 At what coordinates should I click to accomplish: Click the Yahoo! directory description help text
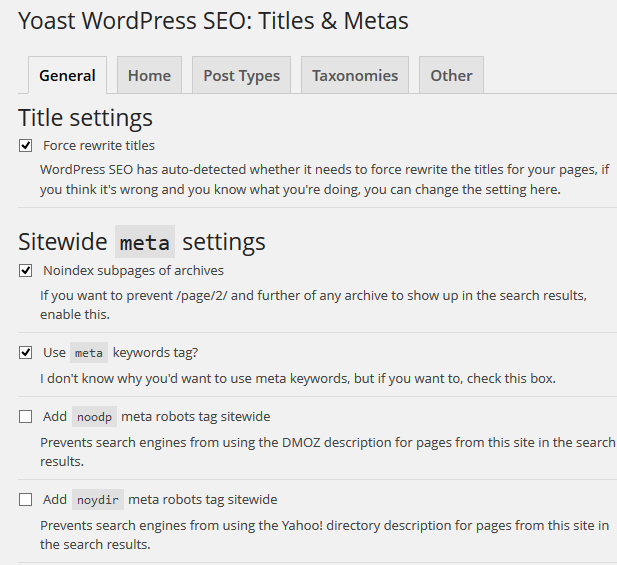point(324,534)
